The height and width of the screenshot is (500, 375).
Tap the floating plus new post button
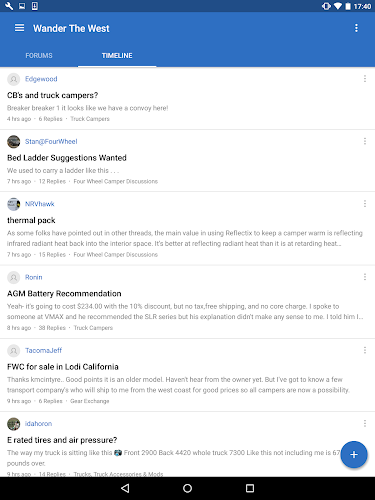pos(354,454)
